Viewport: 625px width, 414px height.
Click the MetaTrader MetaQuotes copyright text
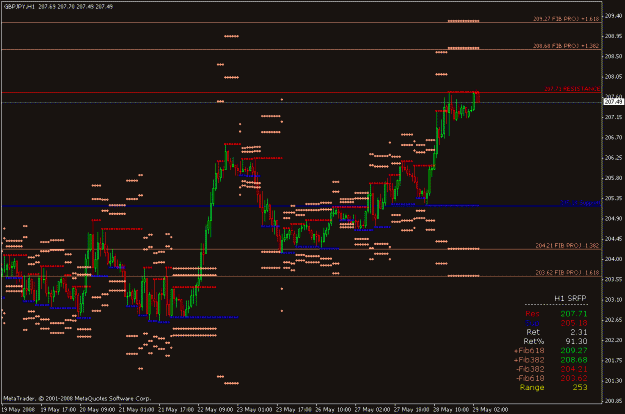point(77,398)
